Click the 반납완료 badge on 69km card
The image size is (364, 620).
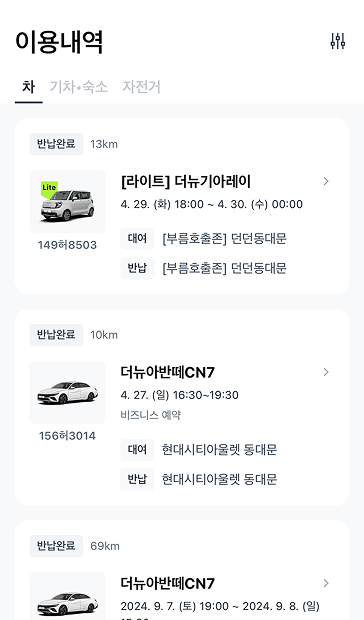56,546
